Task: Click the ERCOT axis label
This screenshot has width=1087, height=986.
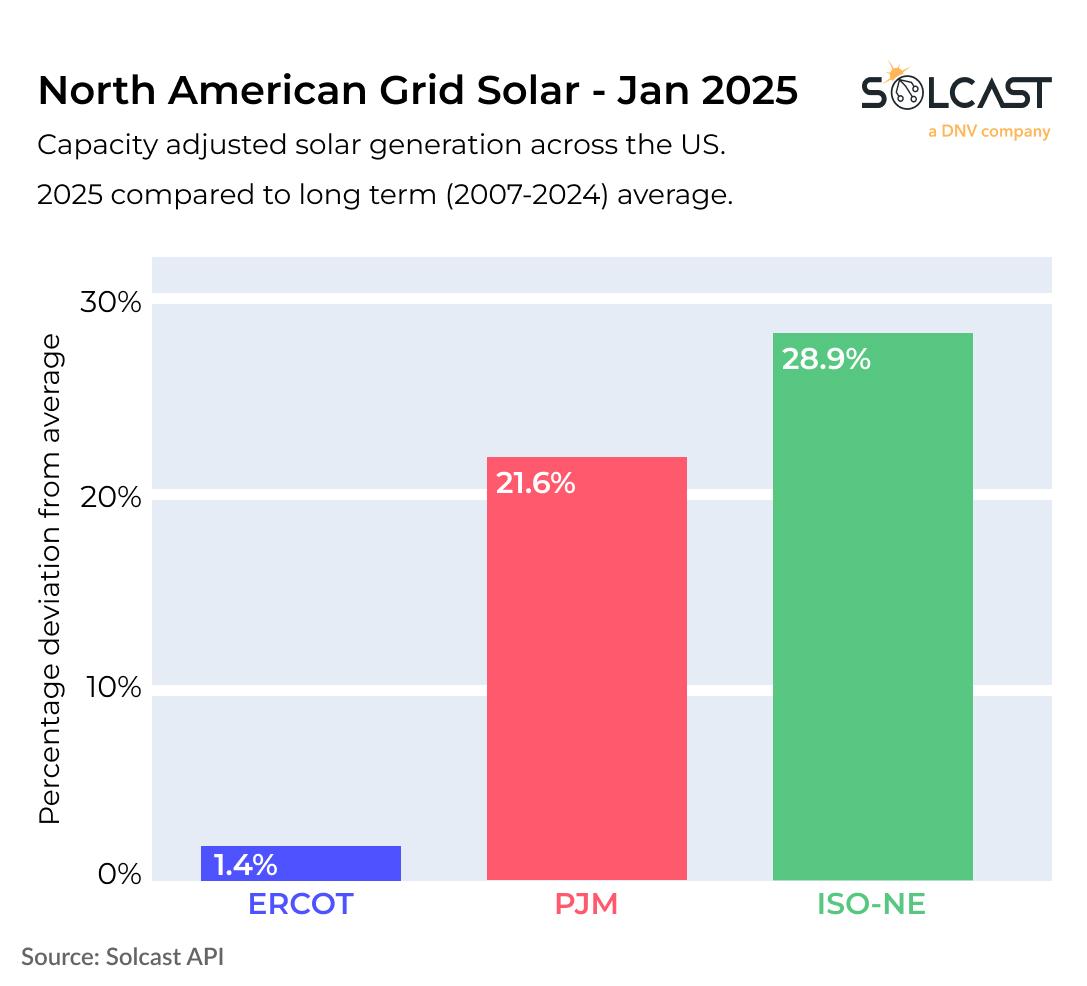Action: [x=300, y=904]
